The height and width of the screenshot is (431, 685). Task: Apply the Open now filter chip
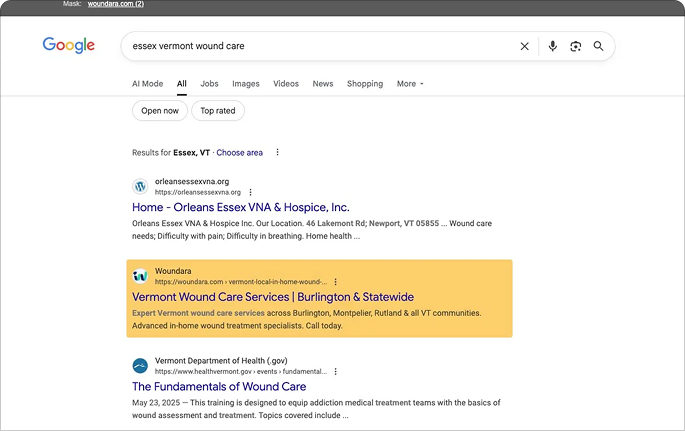(x=160, y=111)
